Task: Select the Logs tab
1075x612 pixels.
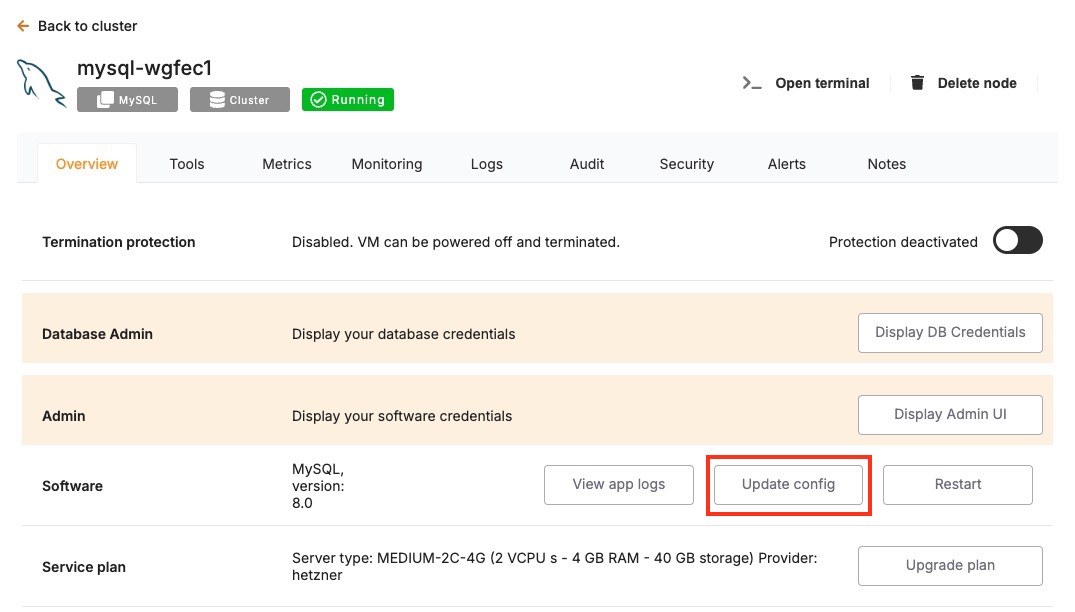Action: tap(487, 164)
